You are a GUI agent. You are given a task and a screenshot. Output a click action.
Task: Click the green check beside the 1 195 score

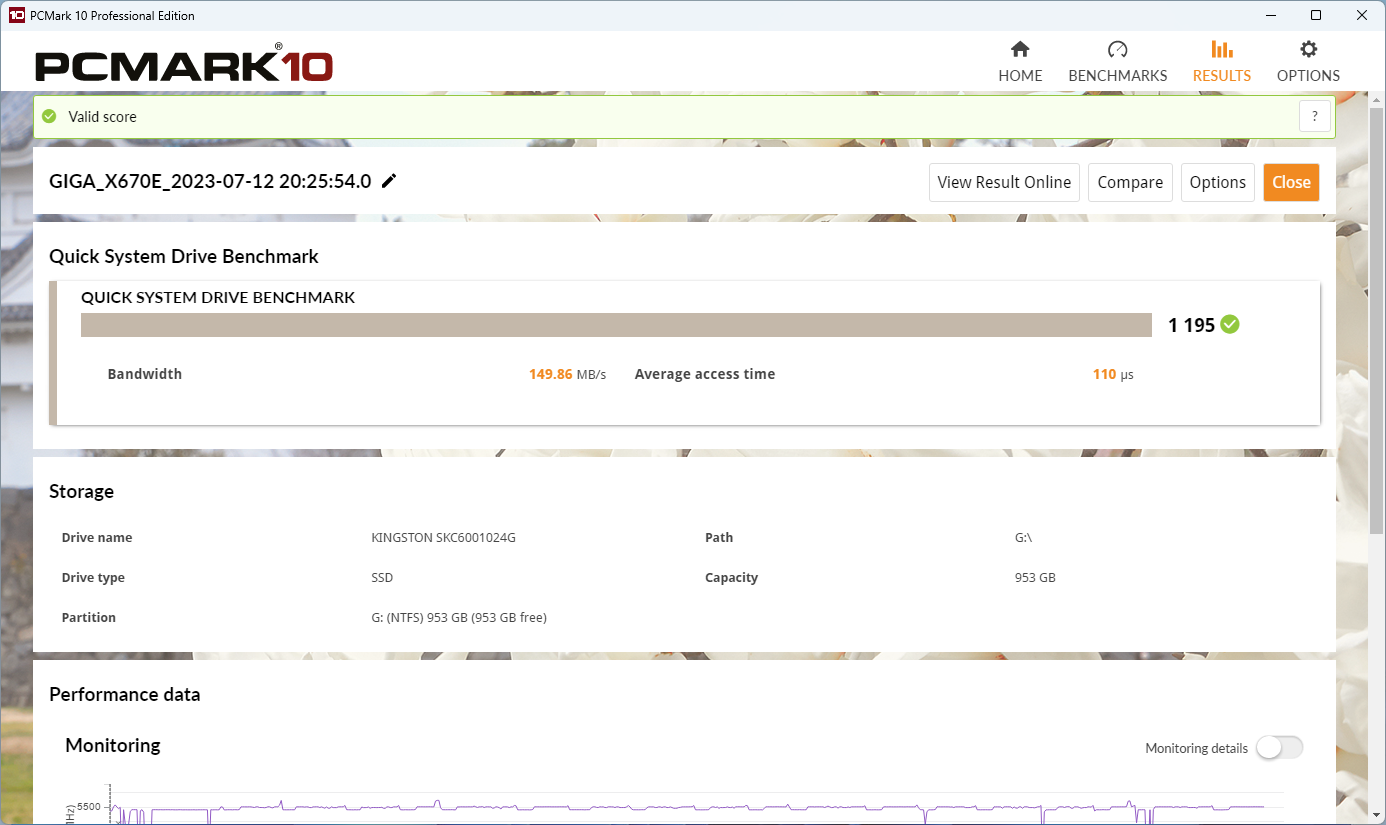coord(1230,324)
